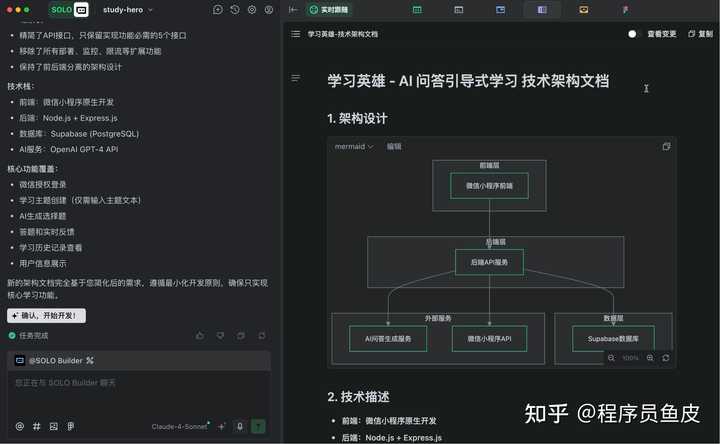Click the 复制 button
Image resolution: width=720 pixels, height=444 pixels.
(x=701, y=34)
